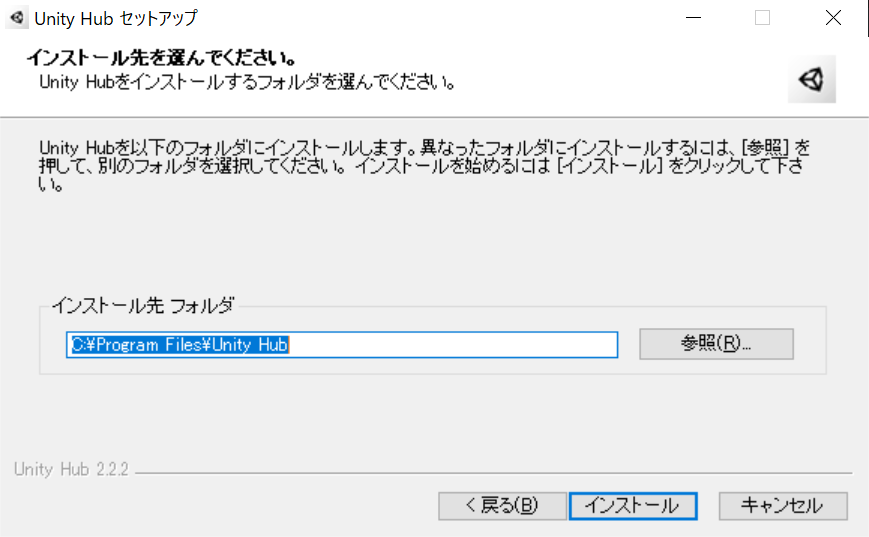Start installation with the インストール button
This screenshot has width=869, height=537.
[x=633, y=505]
